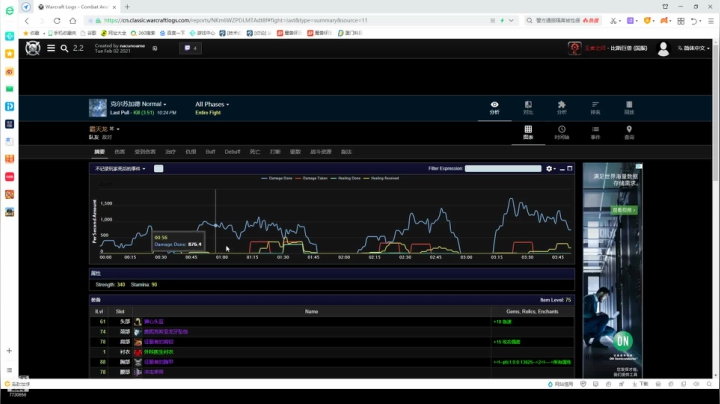Open the second tab after summary
The height and width of the screenshot is (404, 720).
[119, 152]
